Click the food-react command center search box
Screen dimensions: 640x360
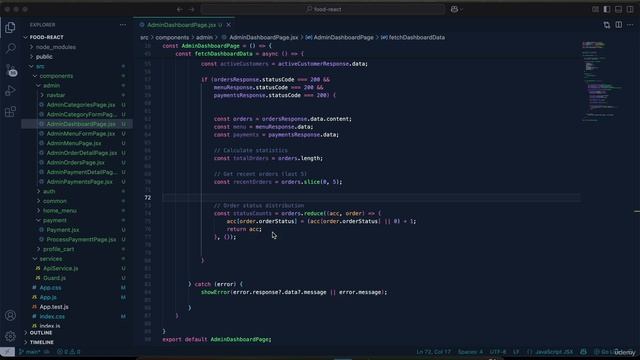323,9
